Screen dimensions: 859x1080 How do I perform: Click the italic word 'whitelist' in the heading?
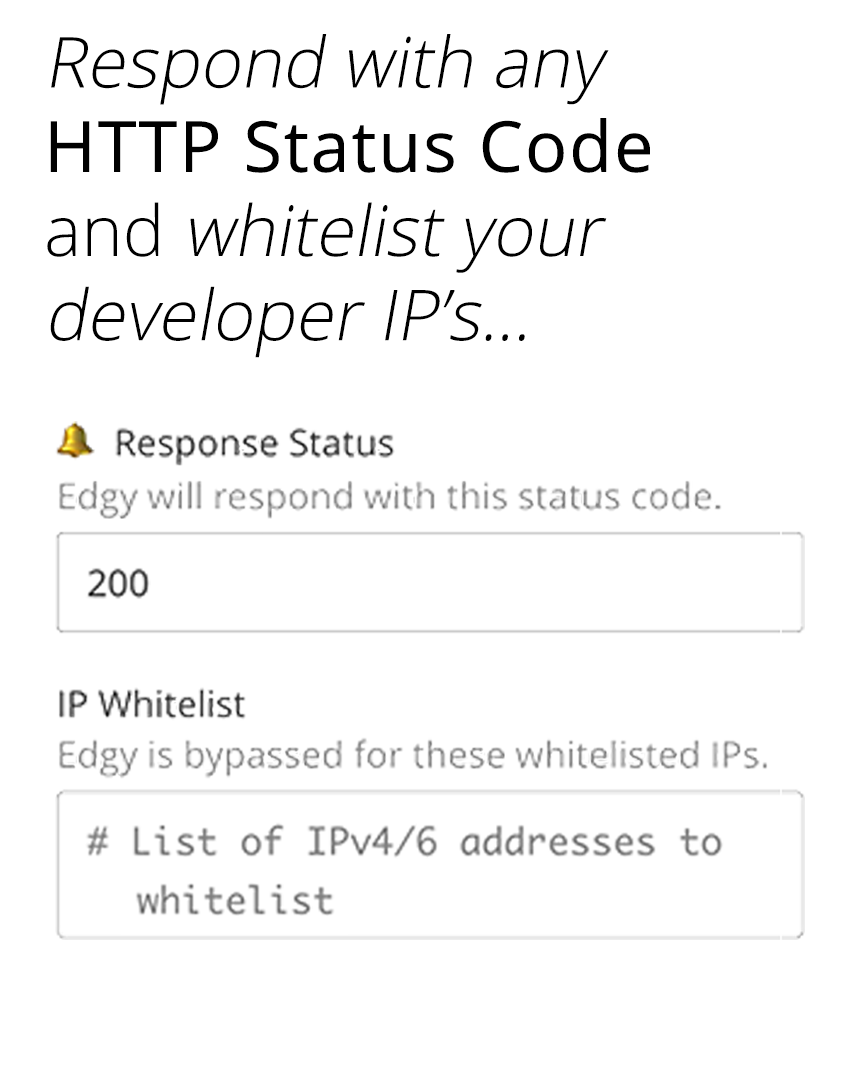tap(317, 232)
